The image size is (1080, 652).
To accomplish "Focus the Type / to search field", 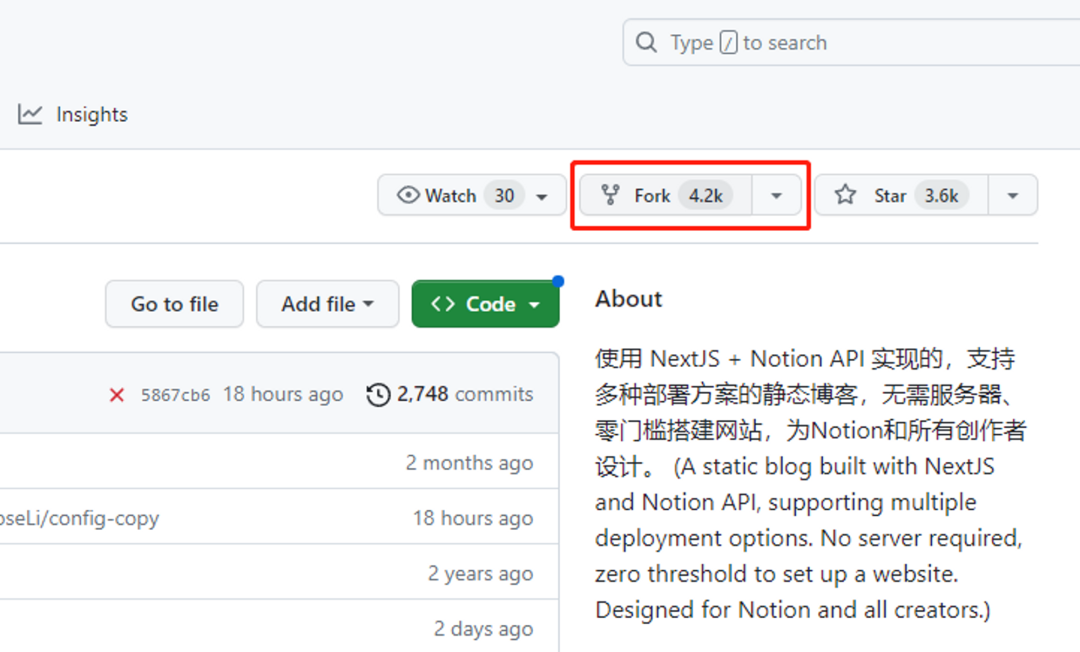I will click(x=850, y=43).
